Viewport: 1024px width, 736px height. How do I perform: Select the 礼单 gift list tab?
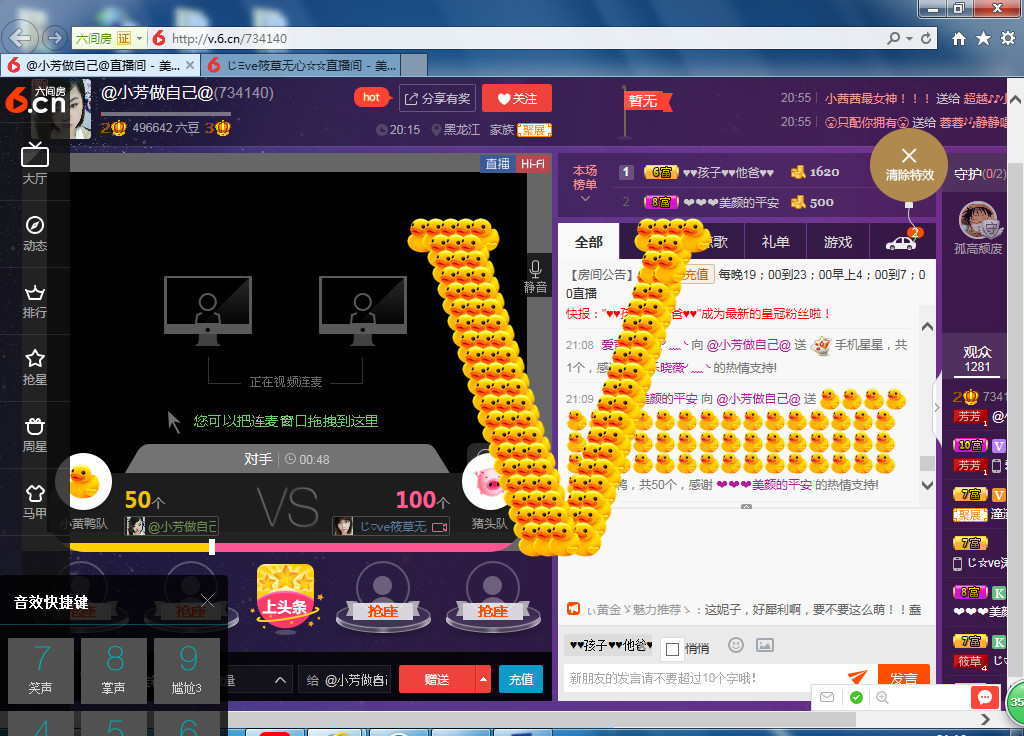(775, 242)
